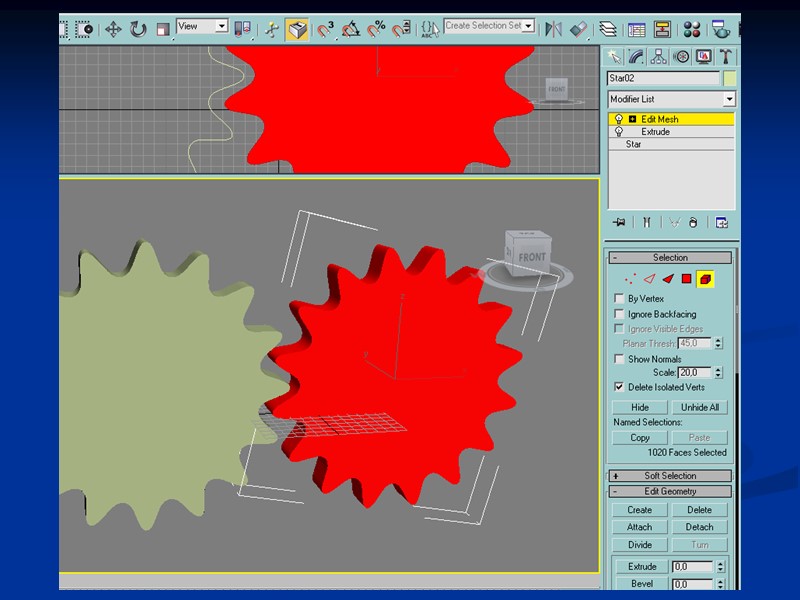Toggle the Extrude modifier lightbulb
The width and height of the screenshot is (800, 600).
(x=619, y=132)
